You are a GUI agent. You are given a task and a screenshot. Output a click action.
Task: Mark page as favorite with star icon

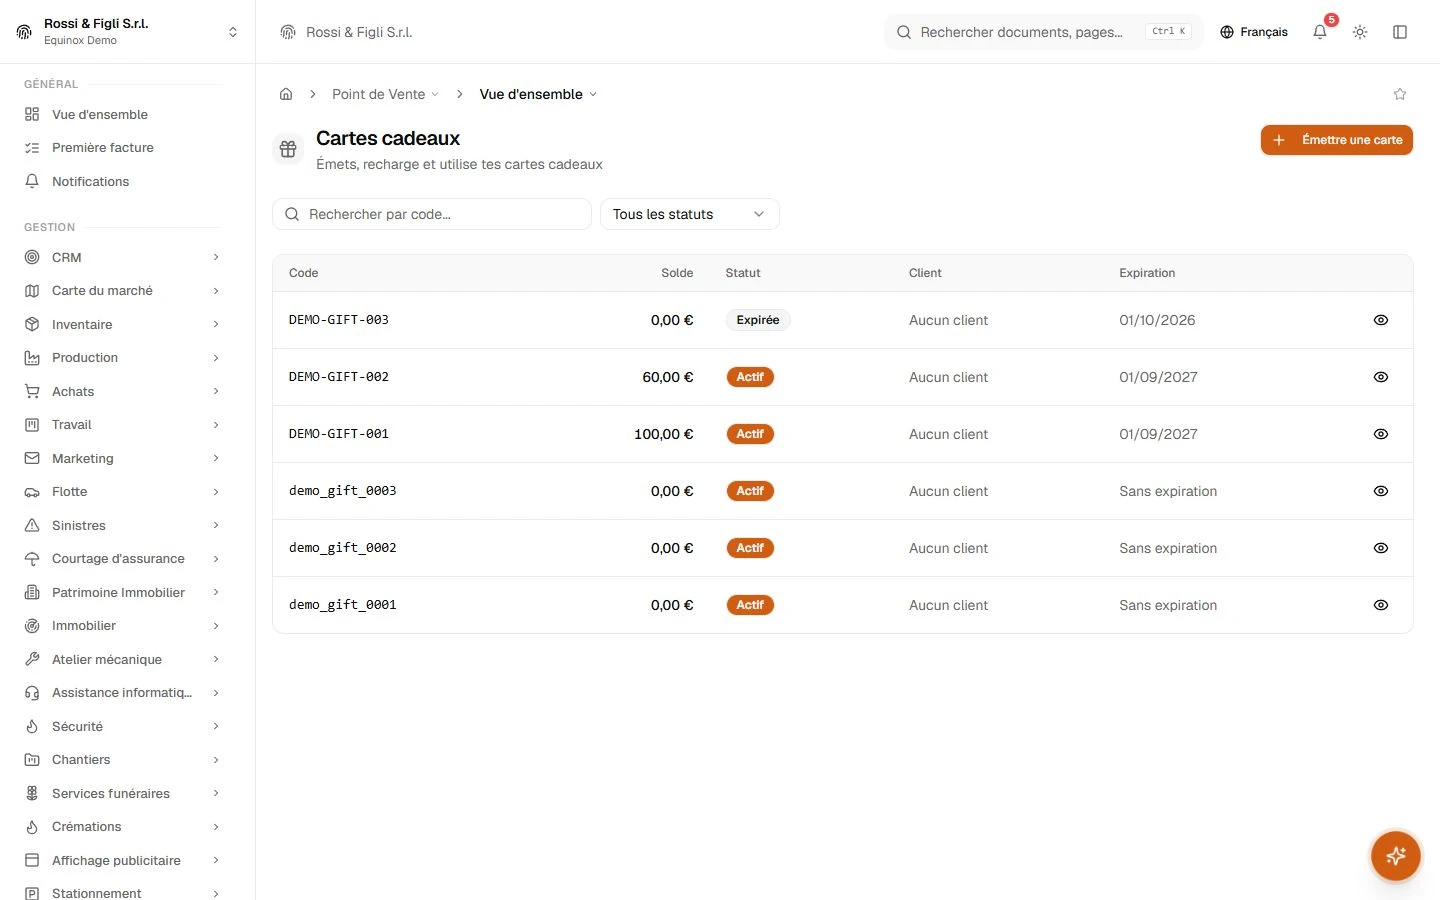click(1400, 94)
